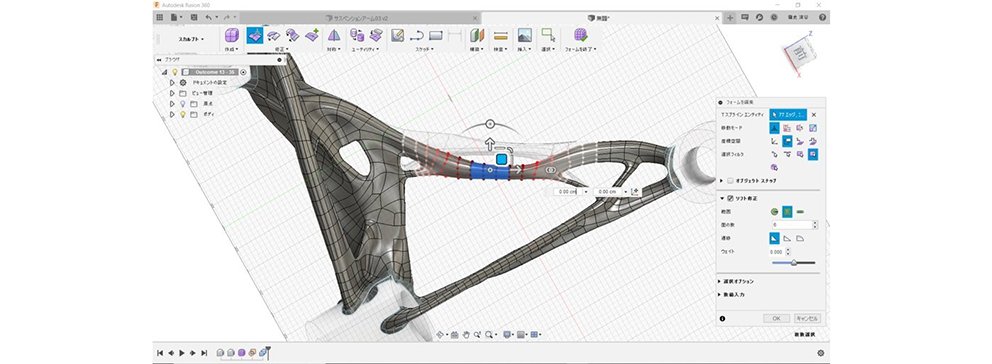This screenshot has width=992, height=364.
Task: Open the Sculpt workspace dropdown
Action: [190, 39]
